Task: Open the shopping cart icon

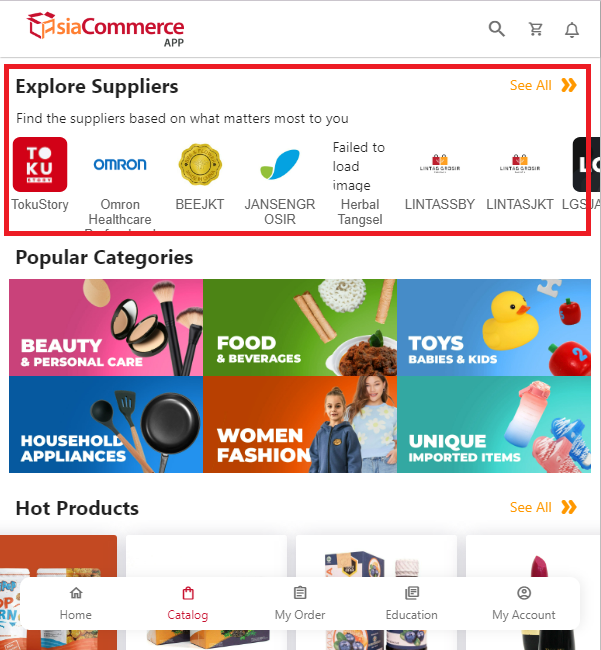Action: coord(536,29)
